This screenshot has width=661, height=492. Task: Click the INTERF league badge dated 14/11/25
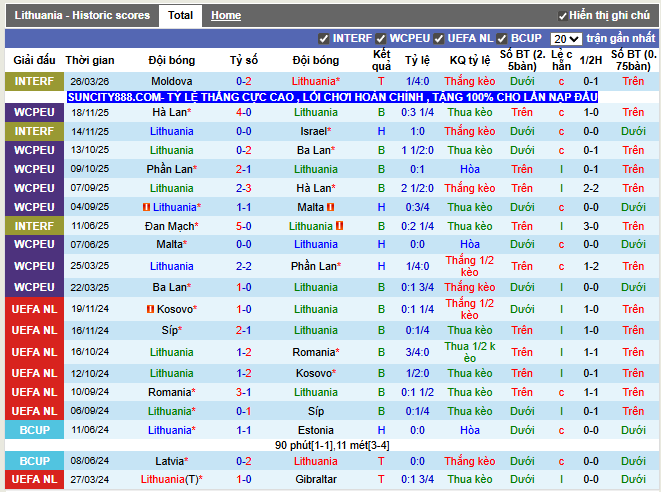34,131
